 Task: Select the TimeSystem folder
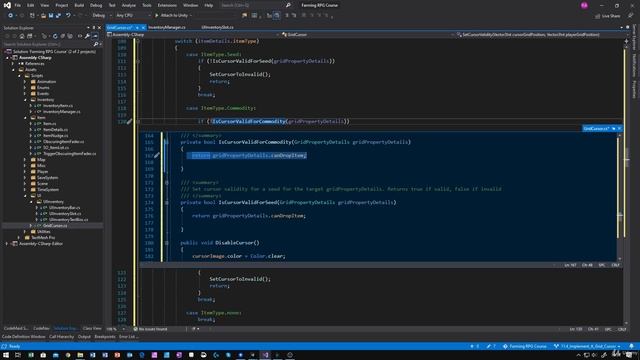tap(48, 190)
